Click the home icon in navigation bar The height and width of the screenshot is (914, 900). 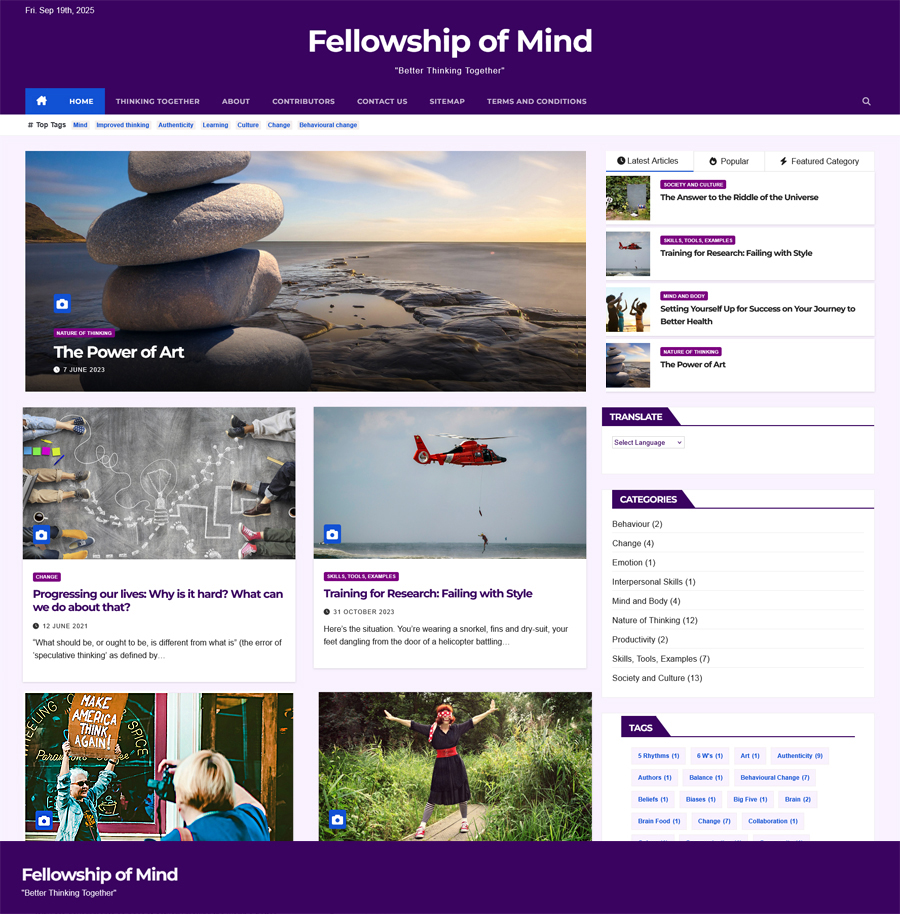pos(41,101)
